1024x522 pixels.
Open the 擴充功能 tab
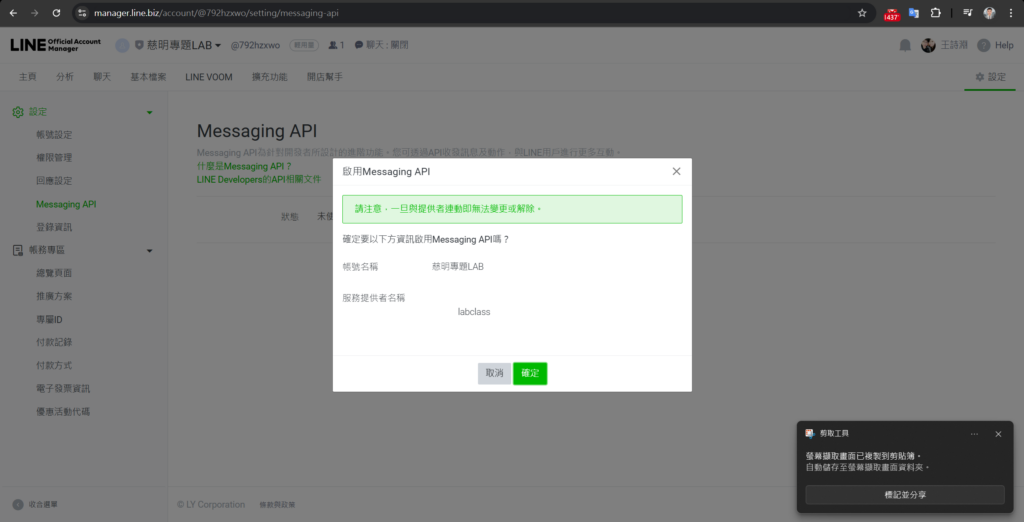click(x=270, y=76)
